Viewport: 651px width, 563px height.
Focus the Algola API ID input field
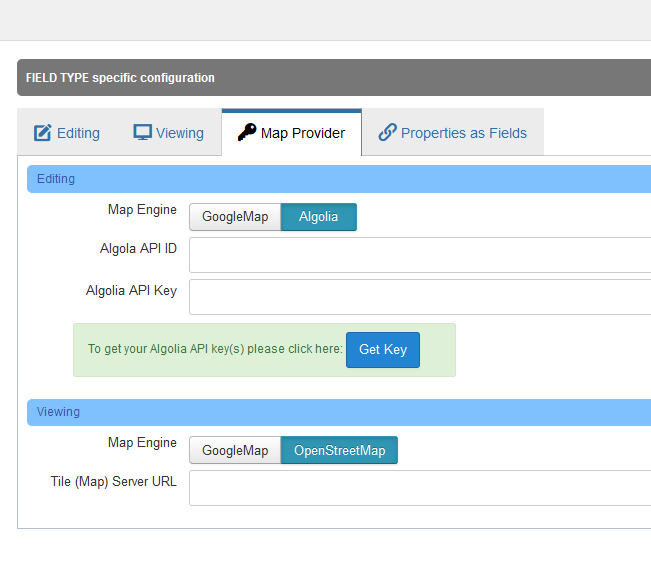pyautogui.click(x=420, y=255)
